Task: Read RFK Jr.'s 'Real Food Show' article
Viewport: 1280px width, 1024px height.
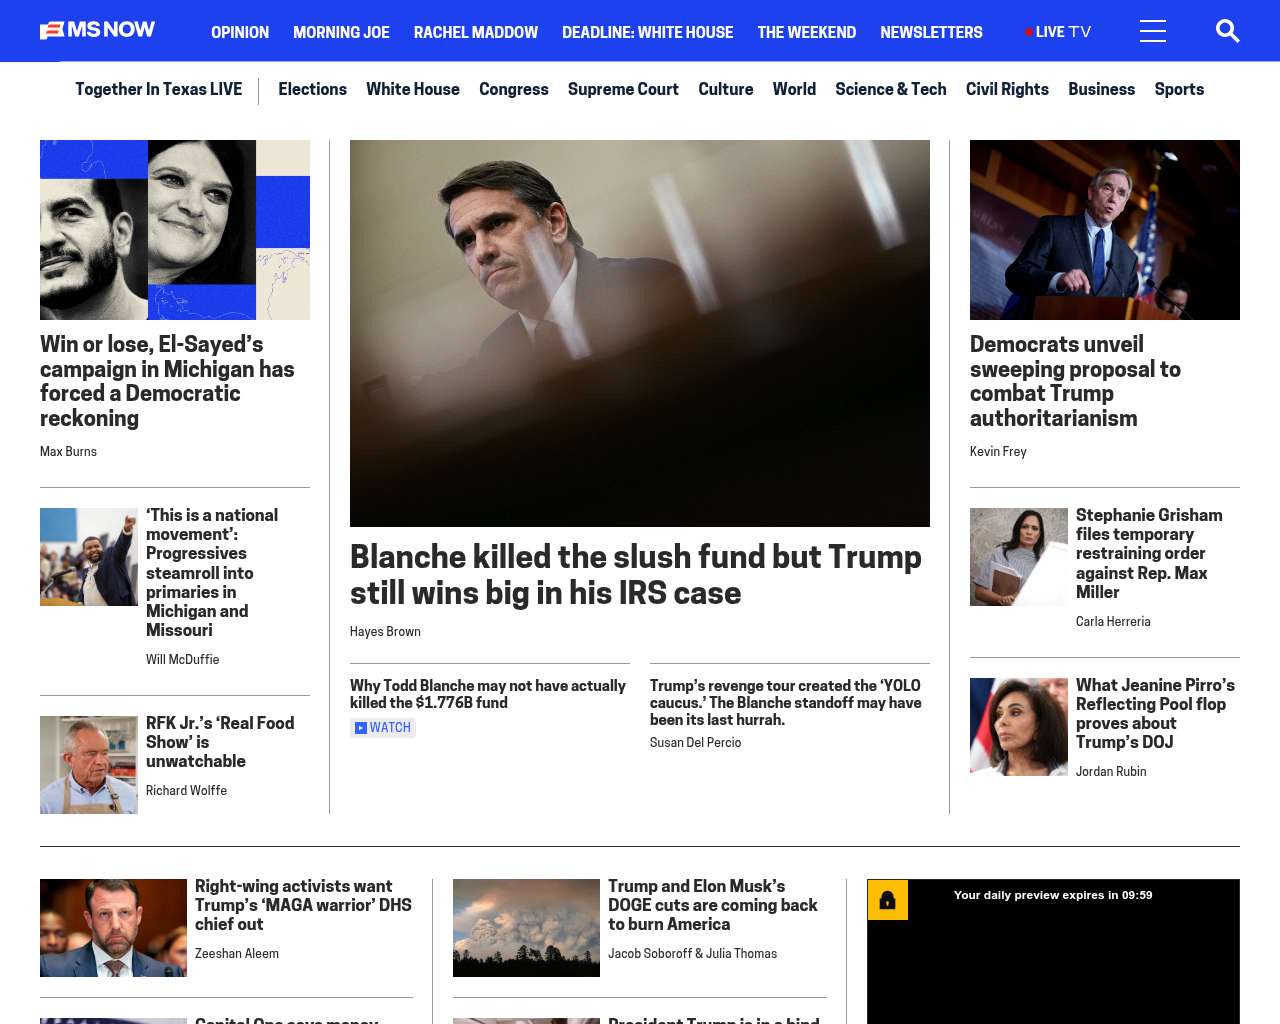Action: point(220,742)
